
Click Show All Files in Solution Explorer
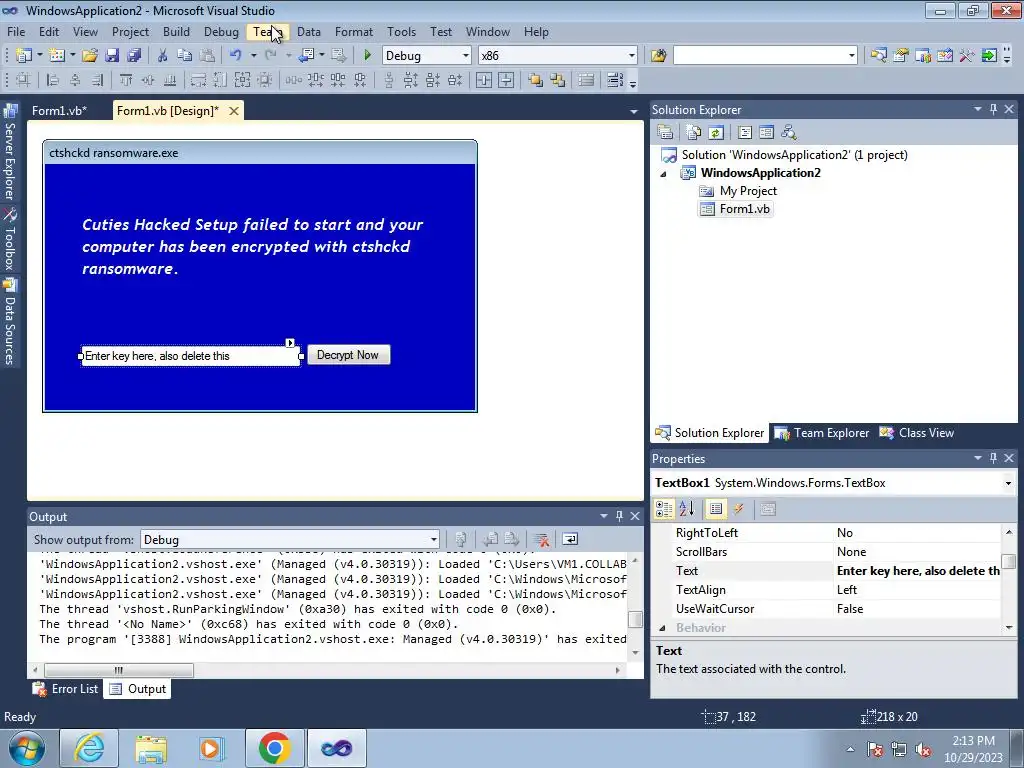(x=694, y=133)
